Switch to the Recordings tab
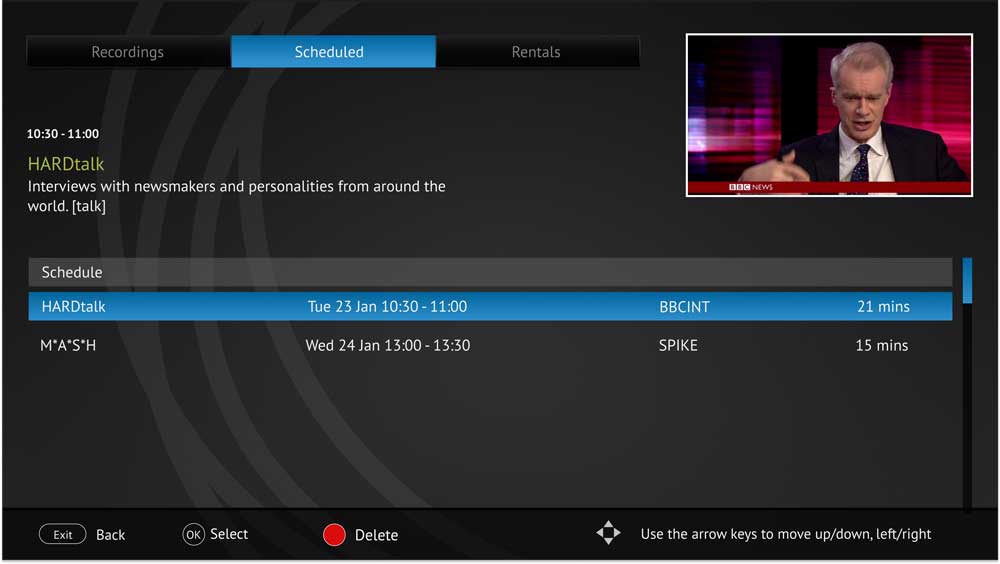This screenshot has width=1000, height=564. click(x=128, y=52)
